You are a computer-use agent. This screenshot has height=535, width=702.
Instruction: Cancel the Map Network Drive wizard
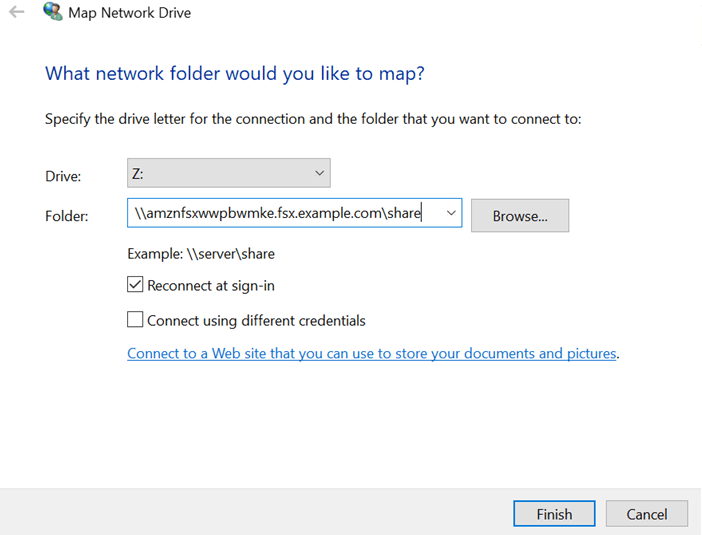point(646,514)
